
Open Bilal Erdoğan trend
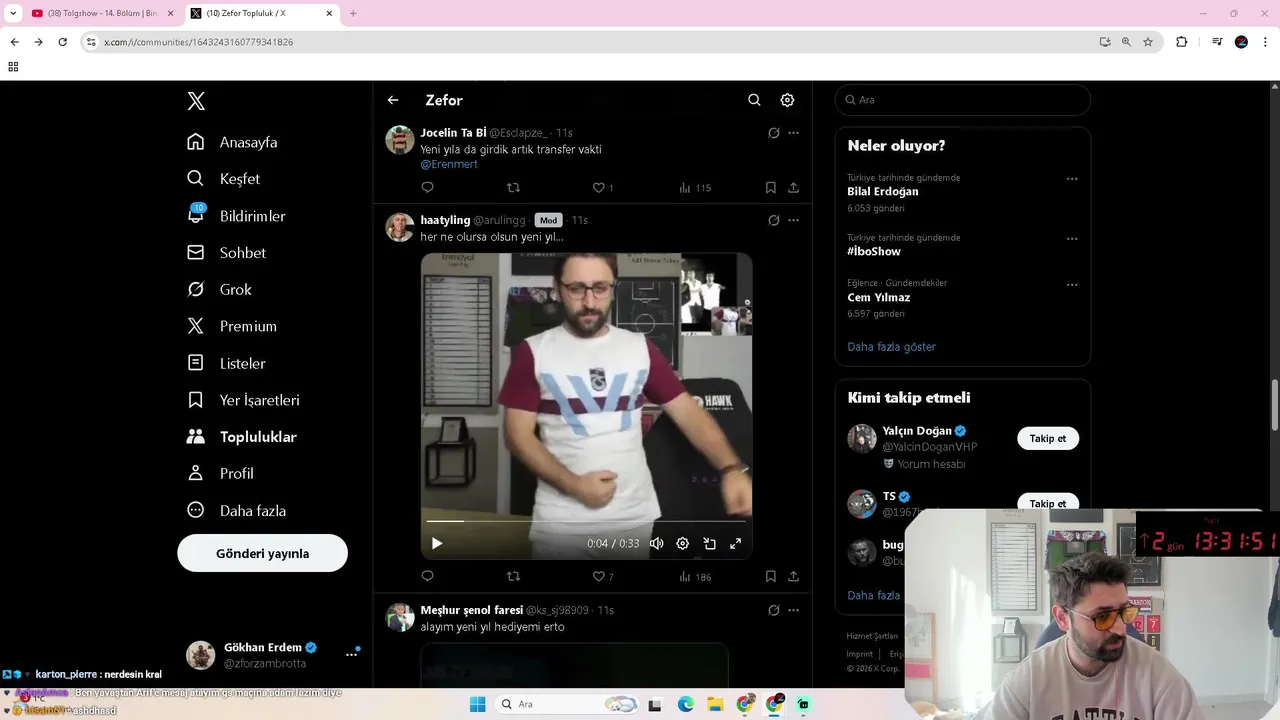[x=883, y=192]
